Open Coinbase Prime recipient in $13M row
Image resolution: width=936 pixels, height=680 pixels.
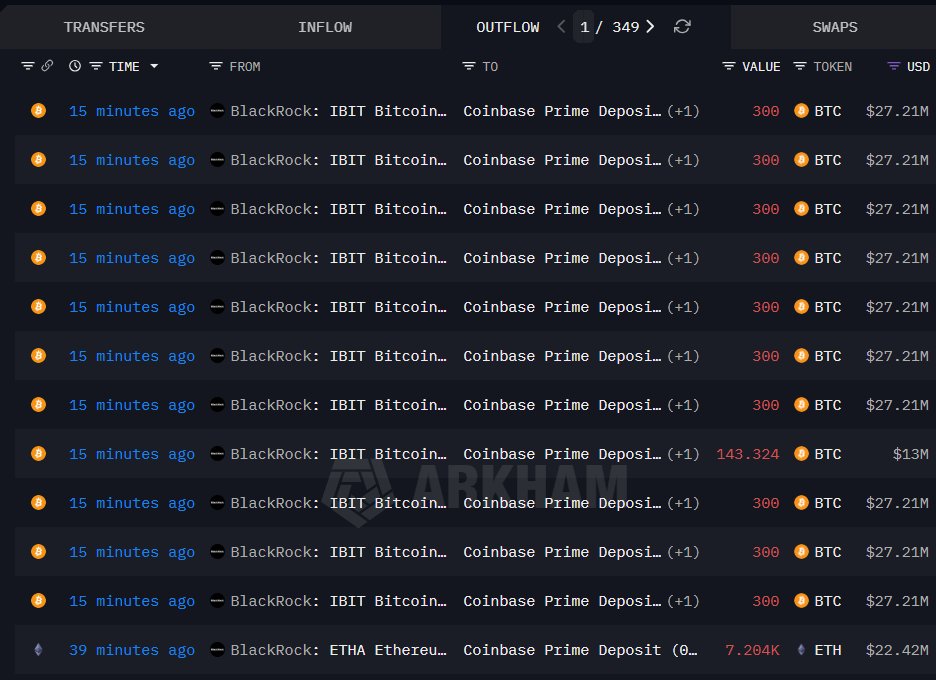pos(562,454)
